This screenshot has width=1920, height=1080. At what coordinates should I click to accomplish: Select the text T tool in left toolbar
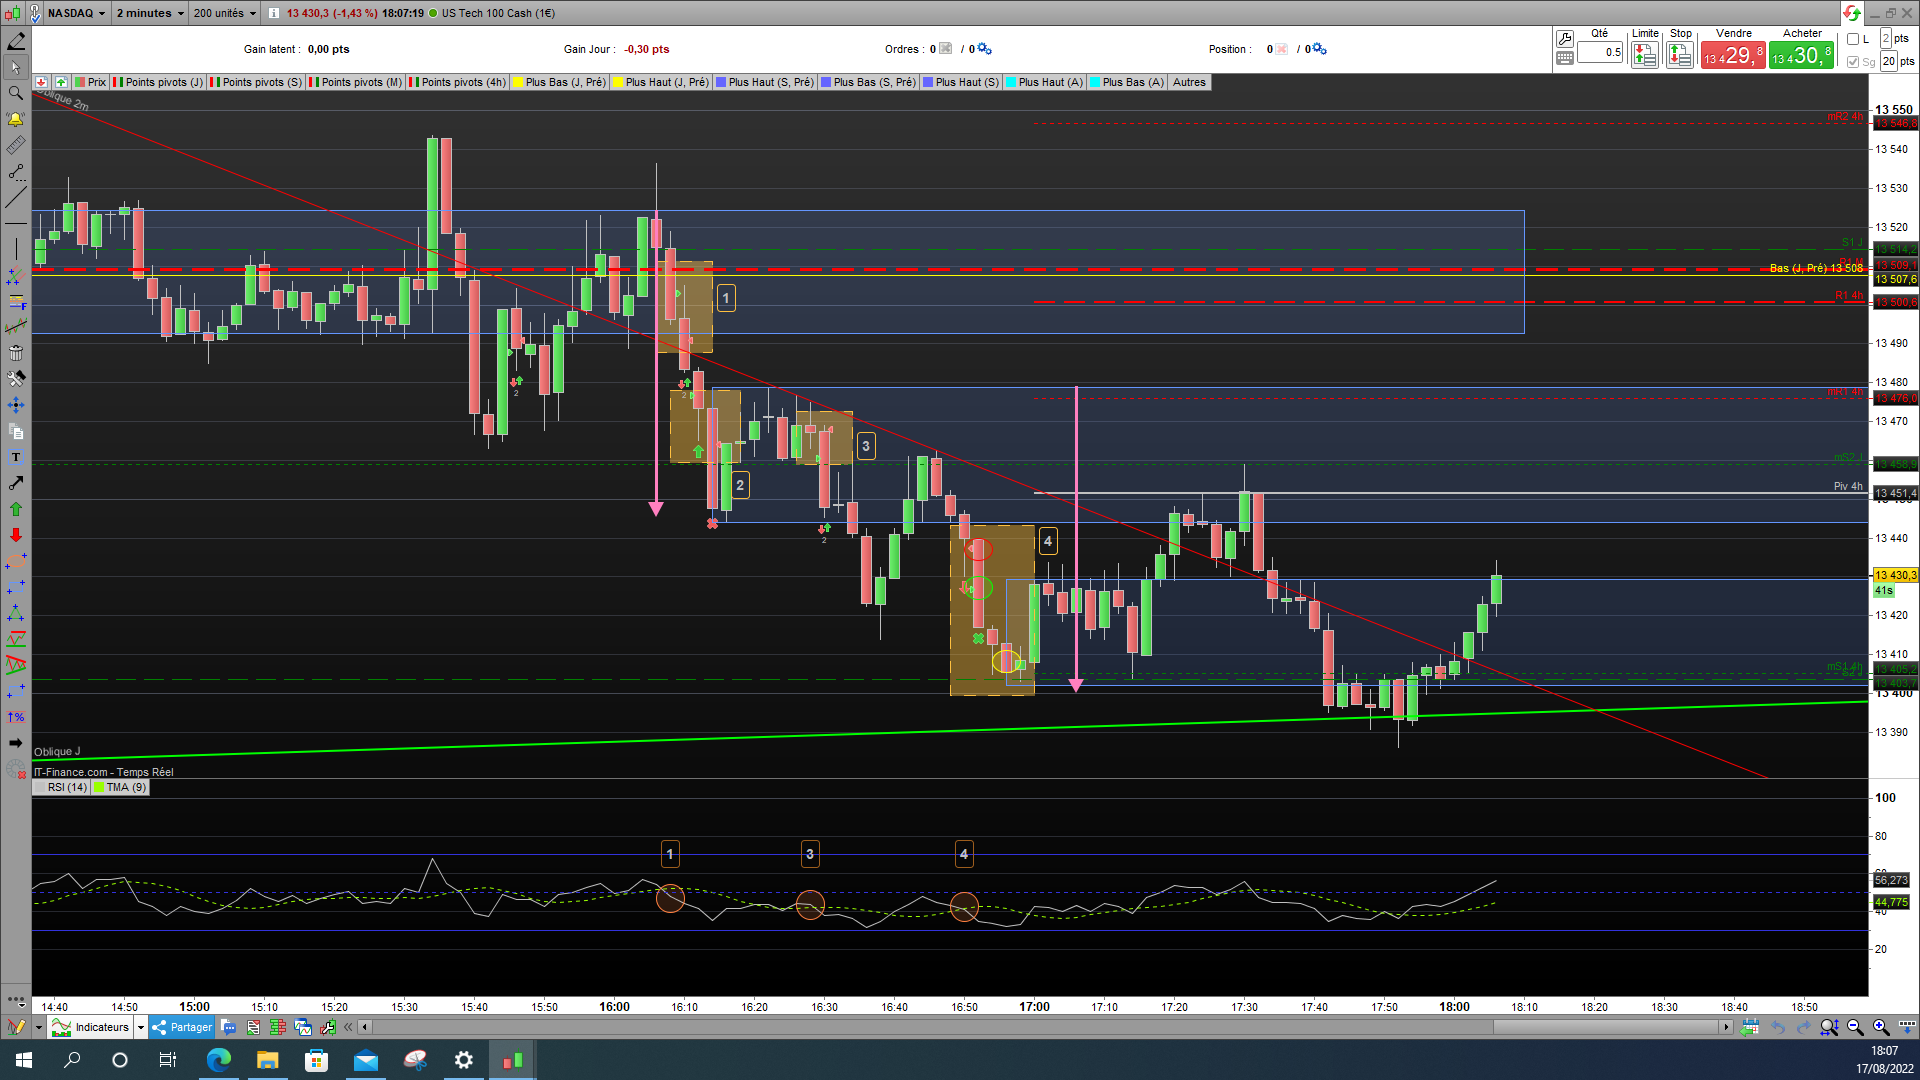[x=15, y=457]
